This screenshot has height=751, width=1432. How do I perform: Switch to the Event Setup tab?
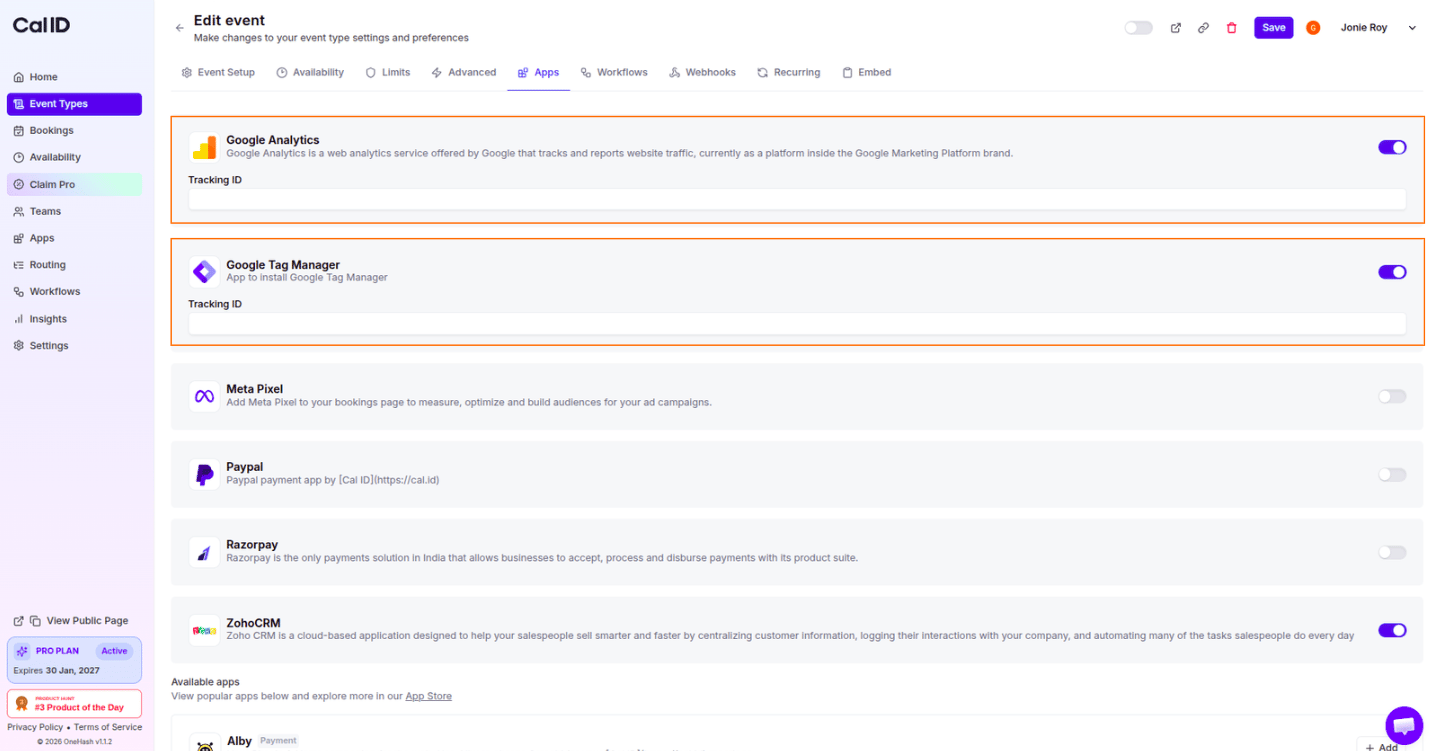click(x=218, y=72)
